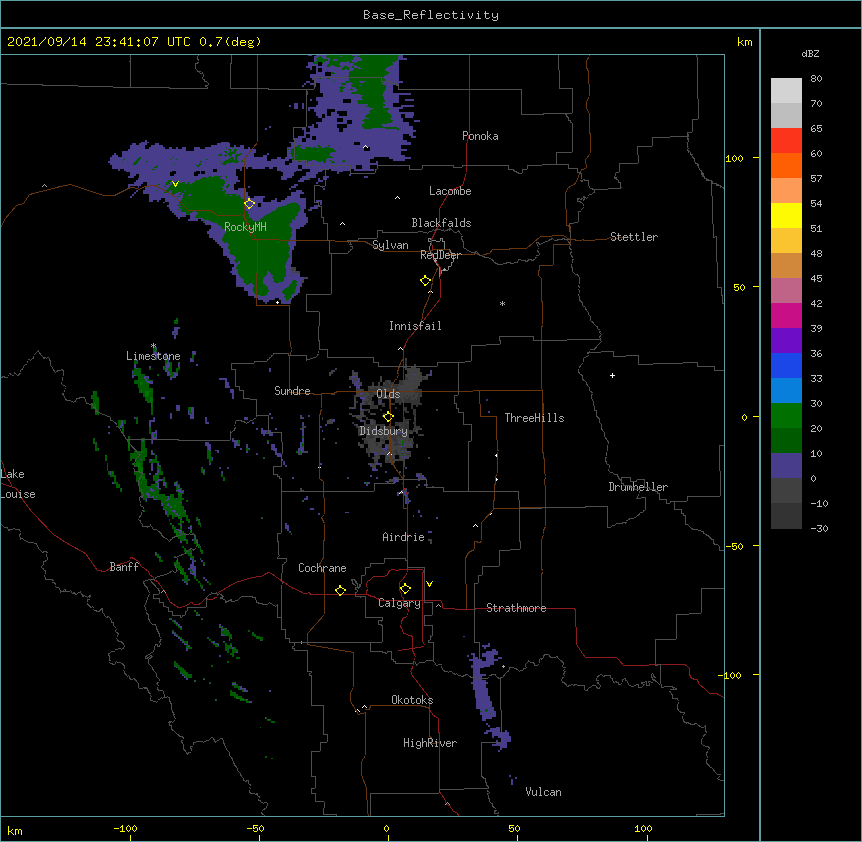Click the RedDeer city label
862x842 pixels.
[440, 255]
